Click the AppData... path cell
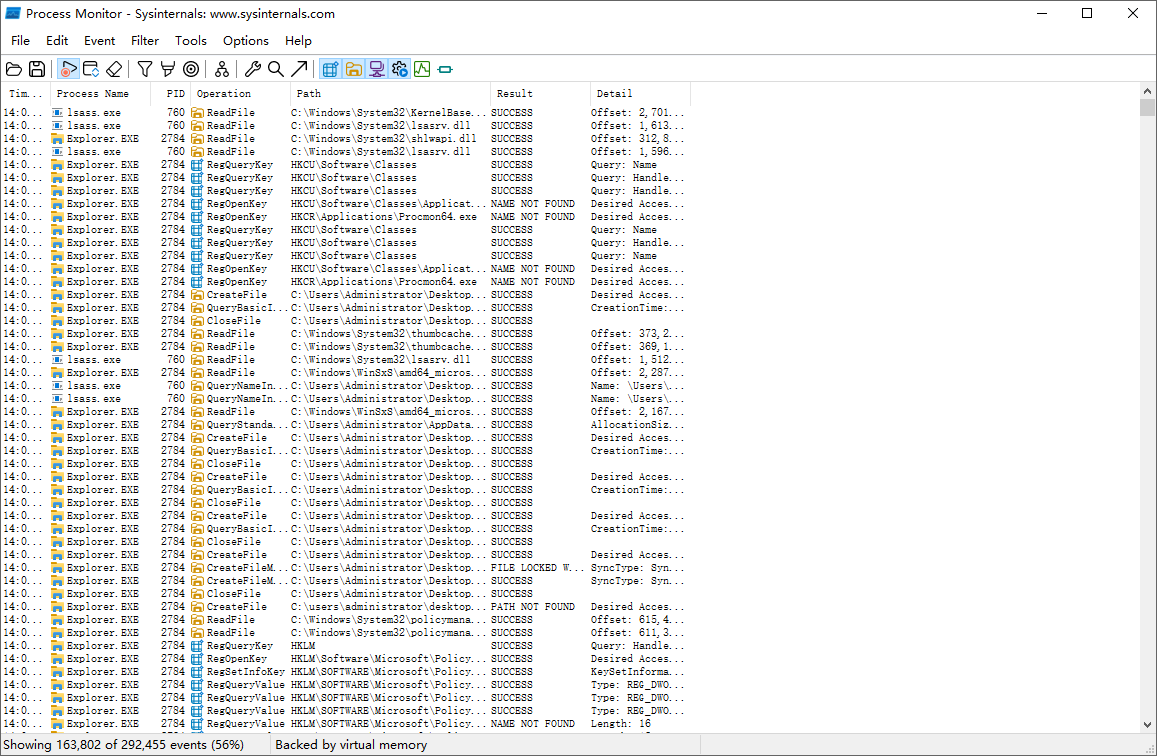Image resolution: width=1157 pixels, height=756 pixels. point(389,425)
